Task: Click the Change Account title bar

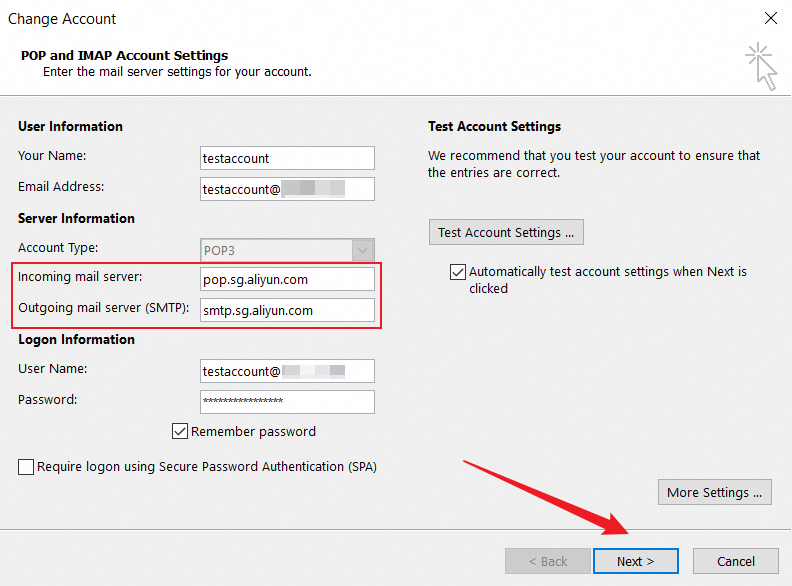Action: pos(300,18)
